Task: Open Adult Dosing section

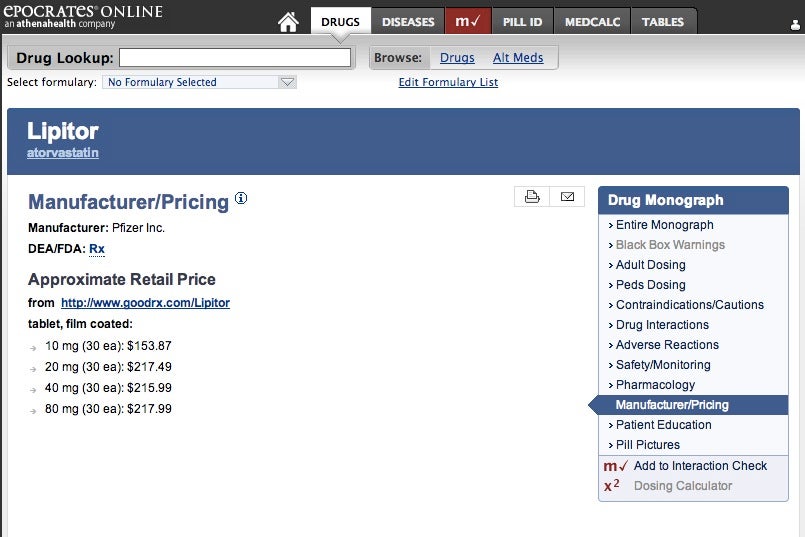Action: click(650, 265)
